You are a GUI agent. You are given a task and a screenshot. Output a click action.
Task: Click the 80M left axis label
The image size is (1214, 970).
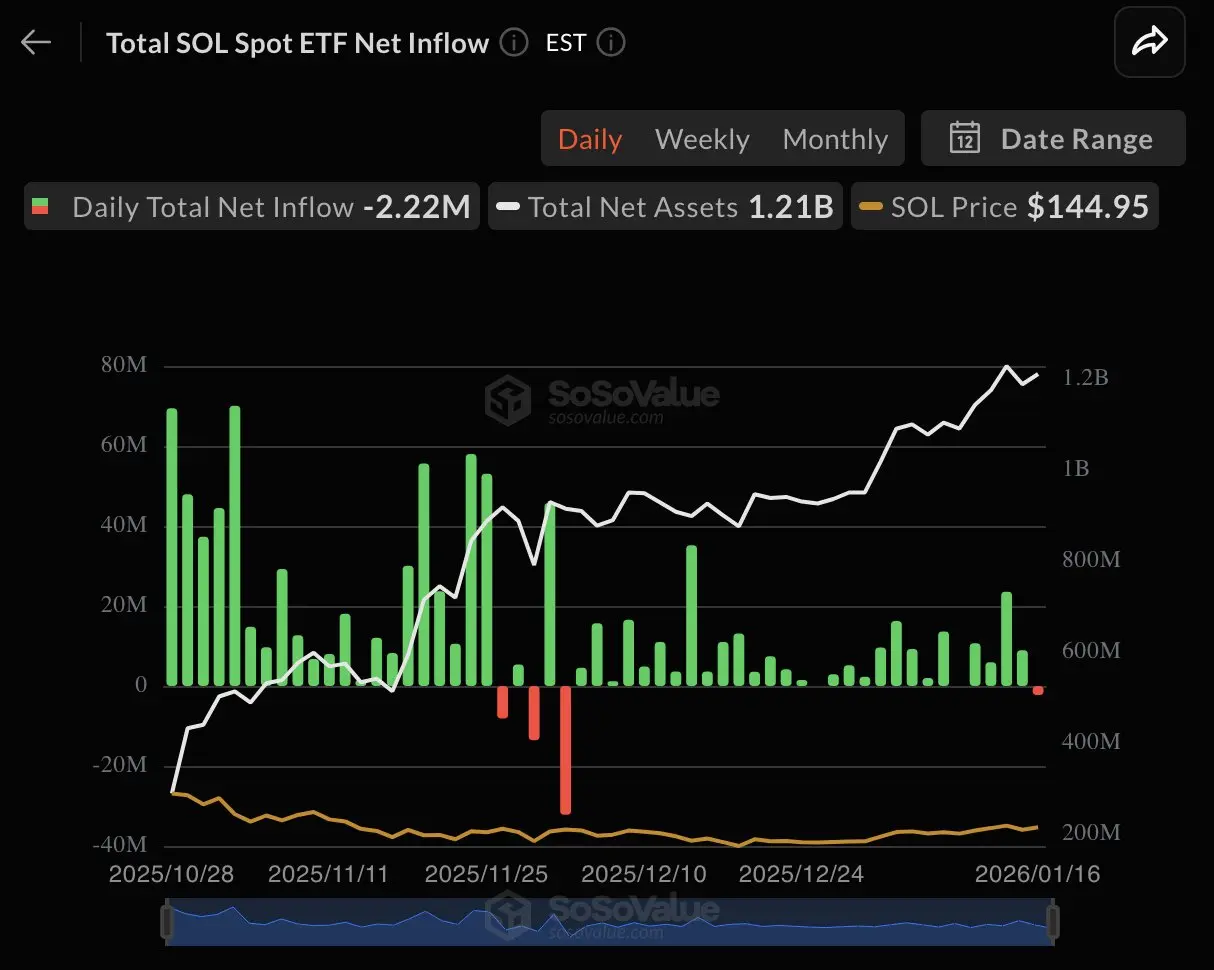[x=123, y=366]
